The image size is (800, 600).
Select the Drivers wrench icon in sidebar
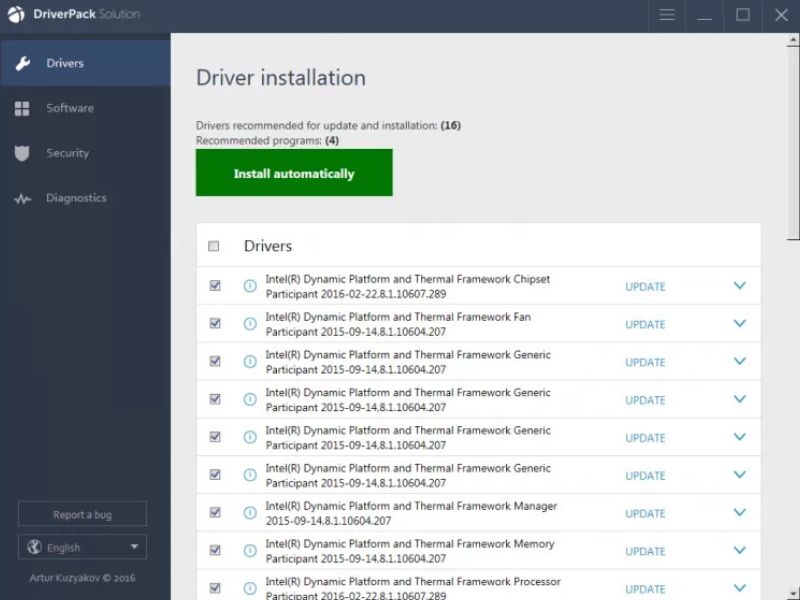point(23,62)
